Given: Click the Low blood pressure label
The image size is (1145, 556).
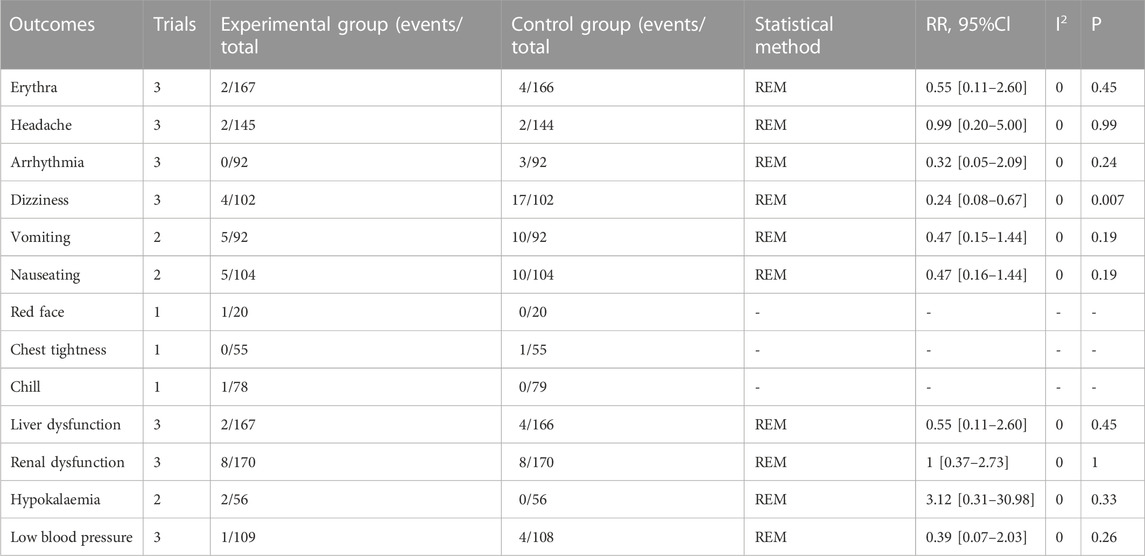Looking at the screenshot, I should [x=72, y=538].
